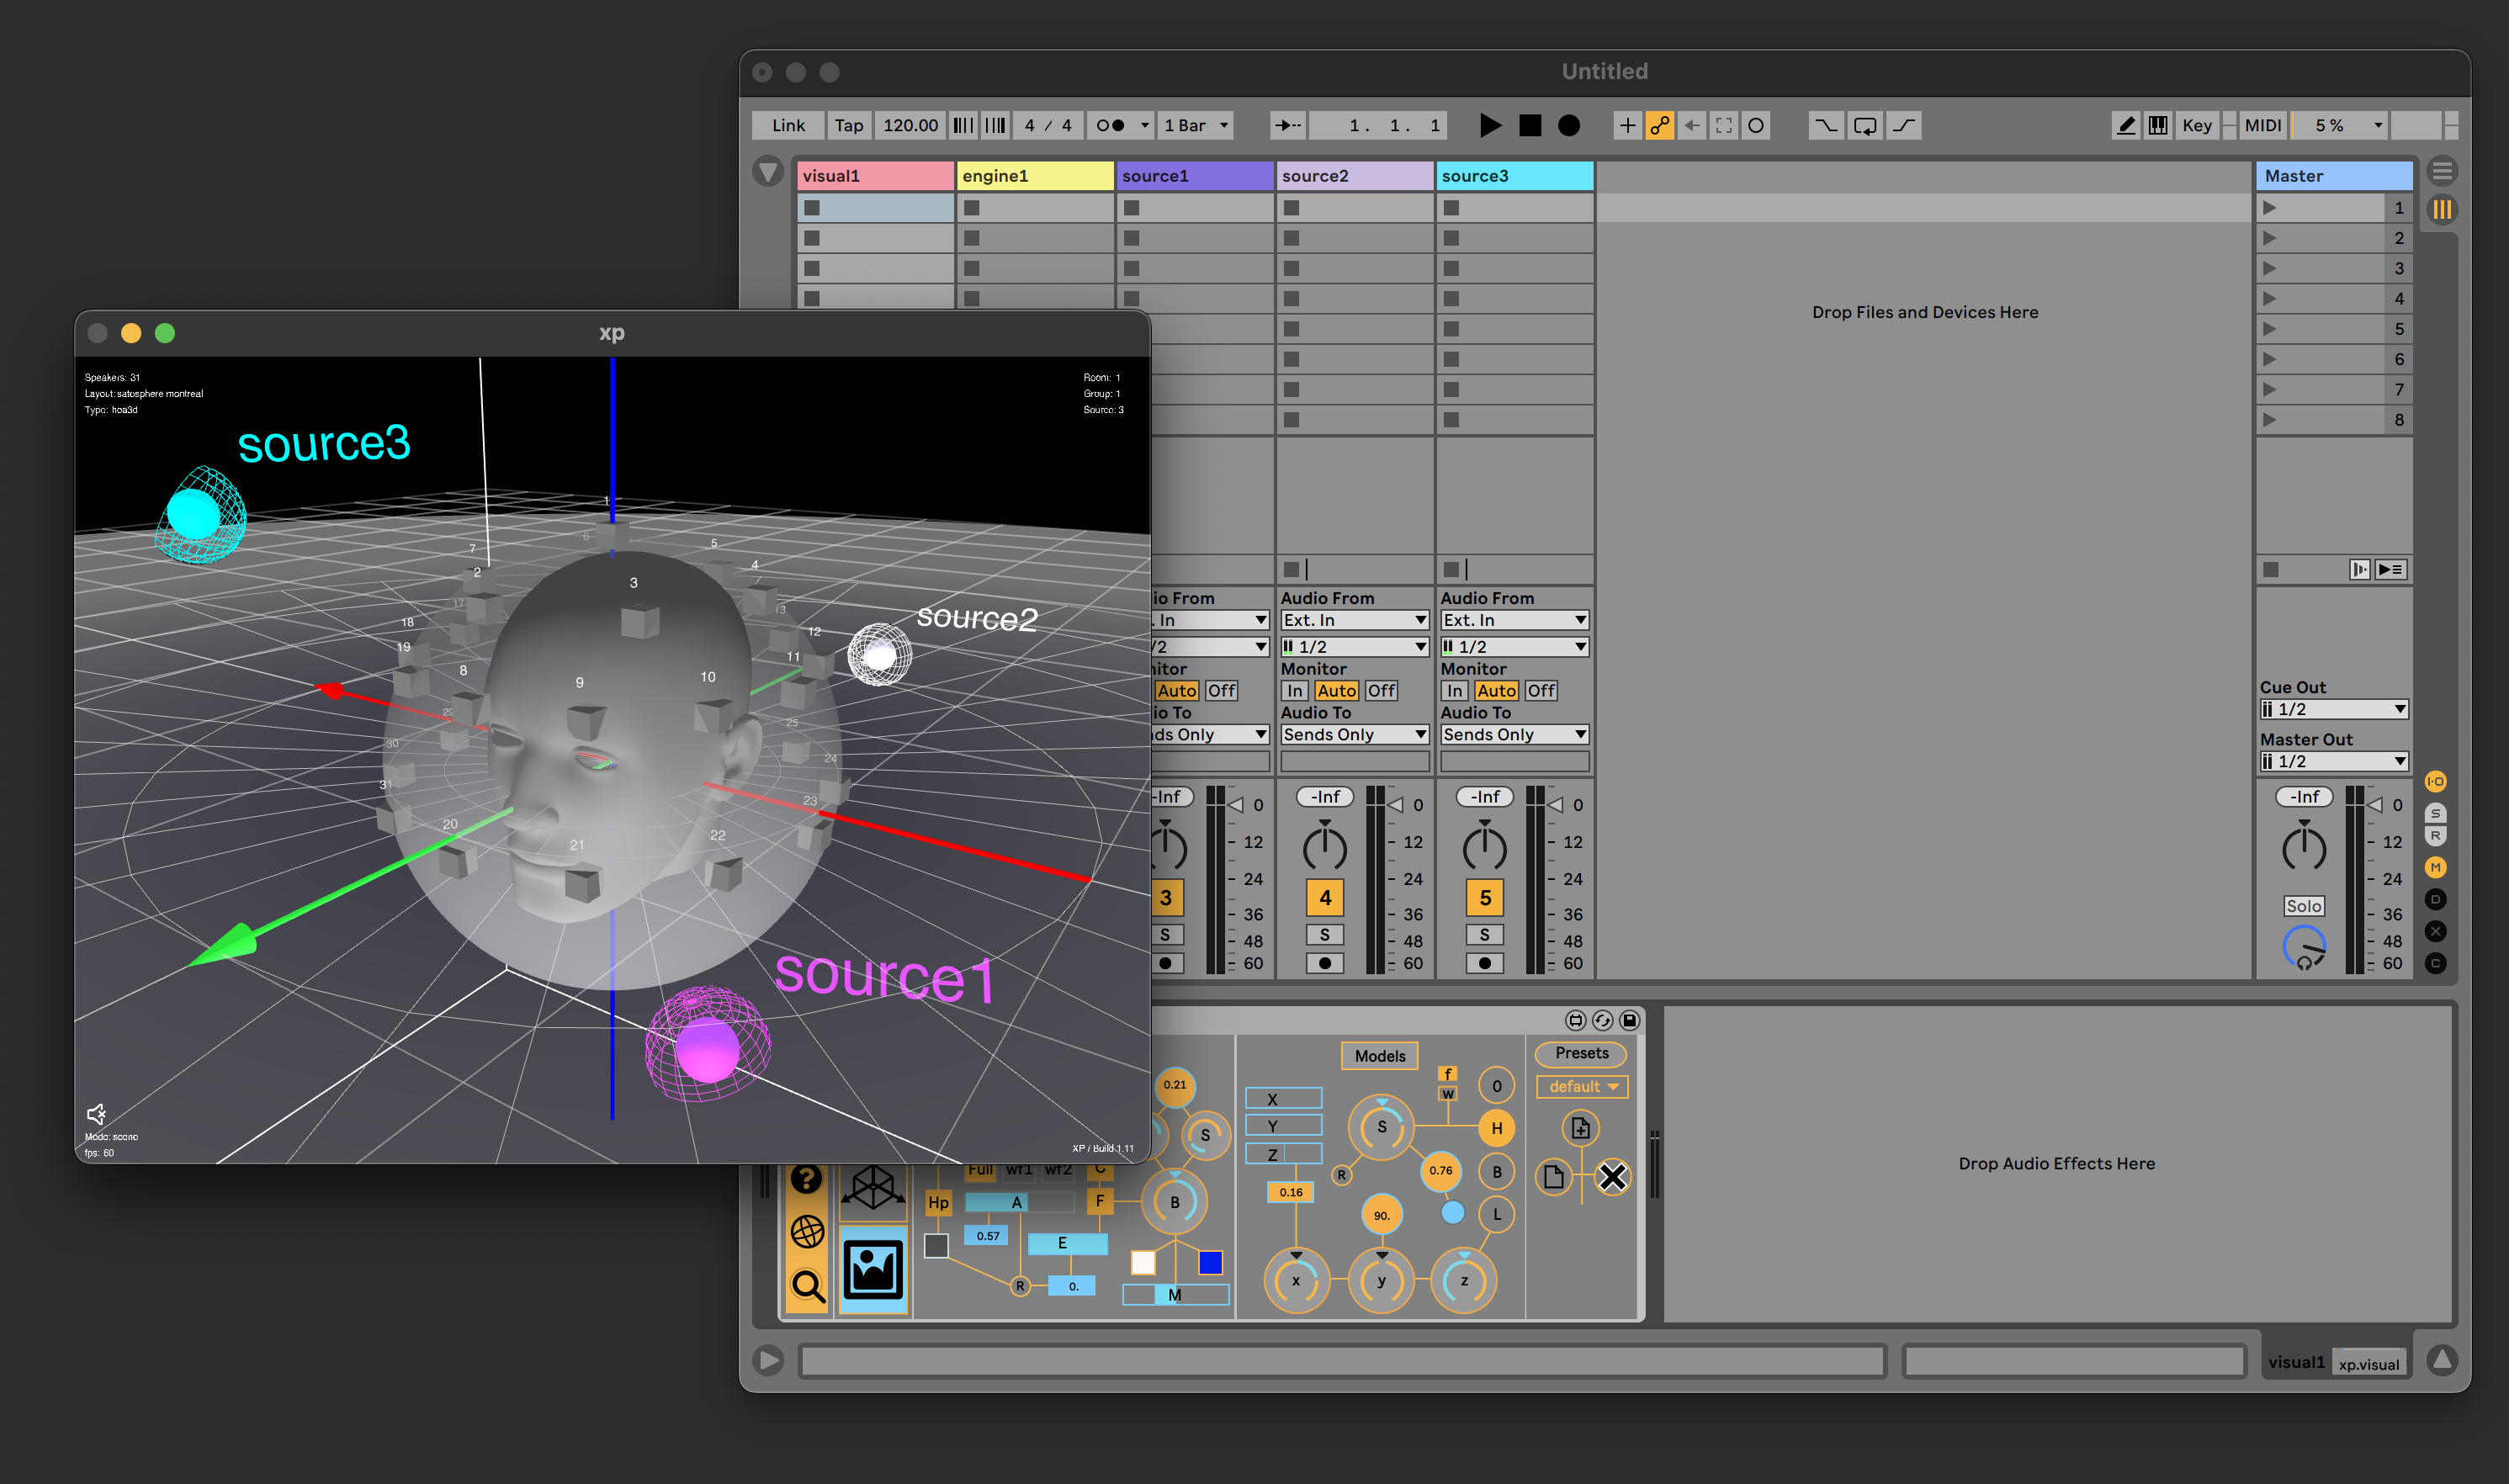Toggle the Punch-In switch icon

(x=1825, y=125)
